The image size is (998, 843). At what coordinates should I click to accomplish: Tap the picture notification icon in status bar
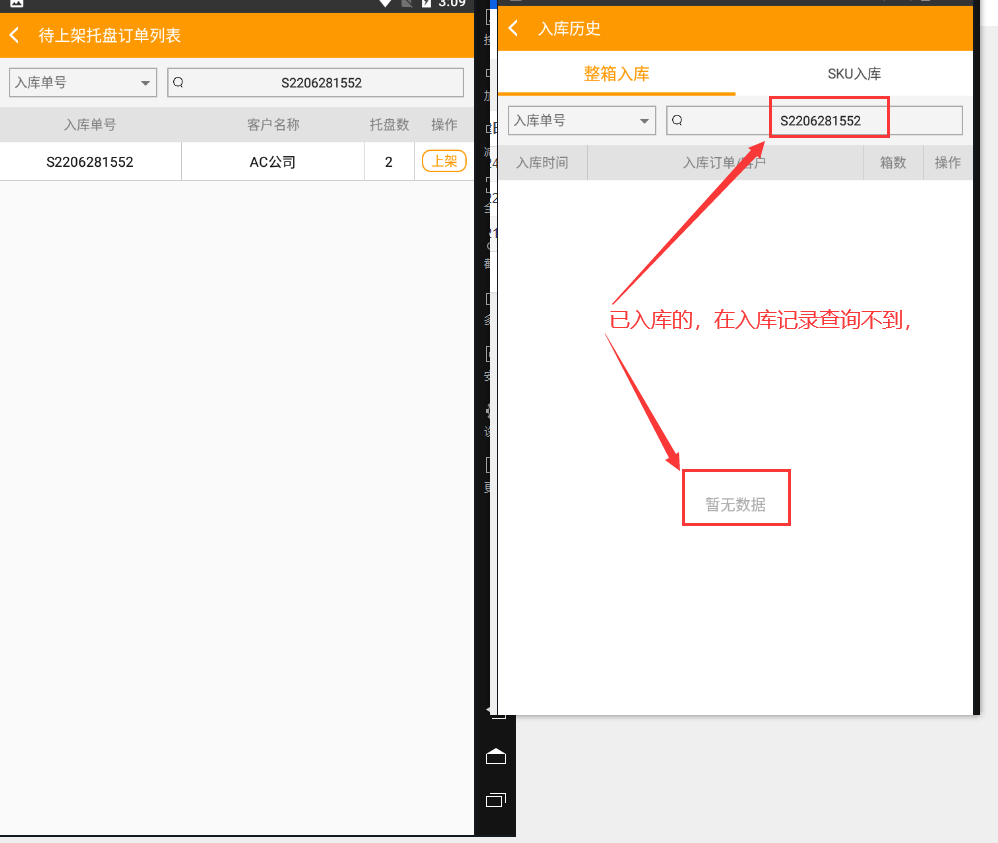tap(16, 4)
